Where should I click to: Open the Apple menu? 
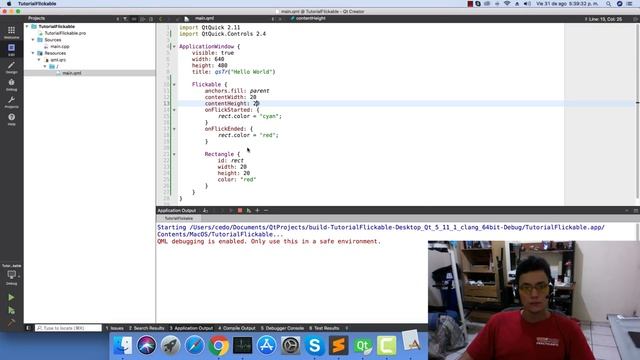coord(9,4)
